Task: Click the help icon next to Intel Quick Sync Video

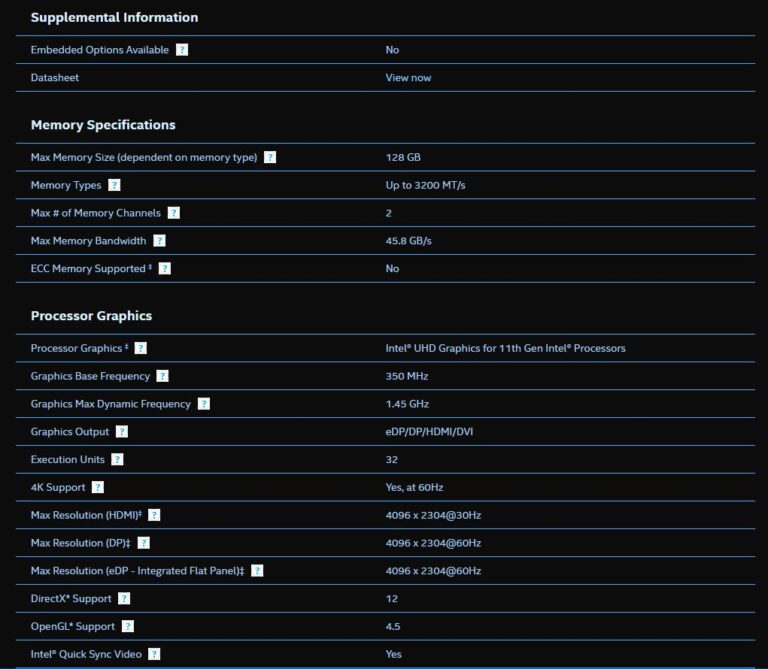Action: 154,654
